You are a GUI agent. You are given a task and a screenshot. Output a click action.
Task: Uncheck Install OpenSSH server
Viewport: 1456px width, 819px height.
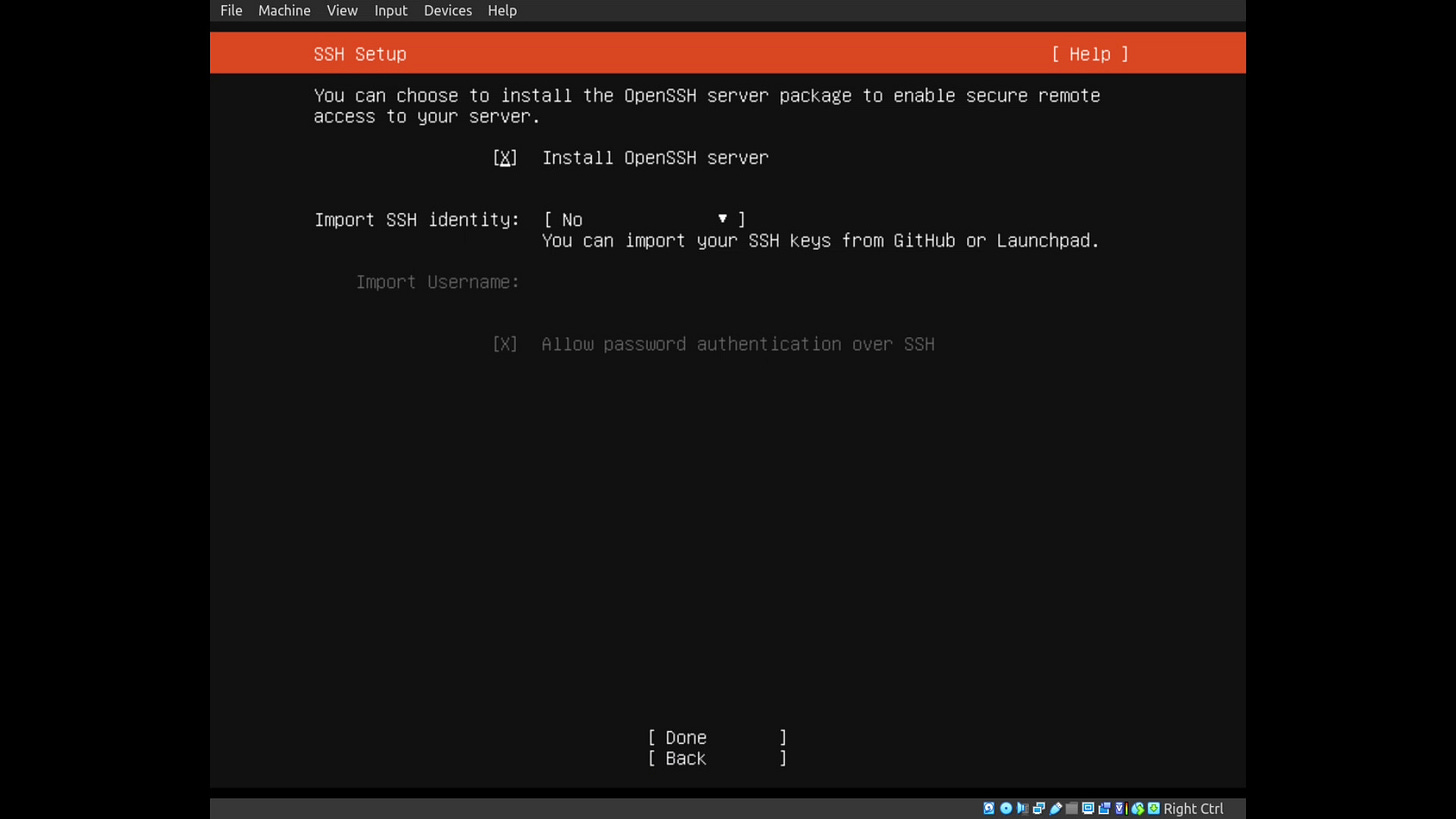click(504, 158)
